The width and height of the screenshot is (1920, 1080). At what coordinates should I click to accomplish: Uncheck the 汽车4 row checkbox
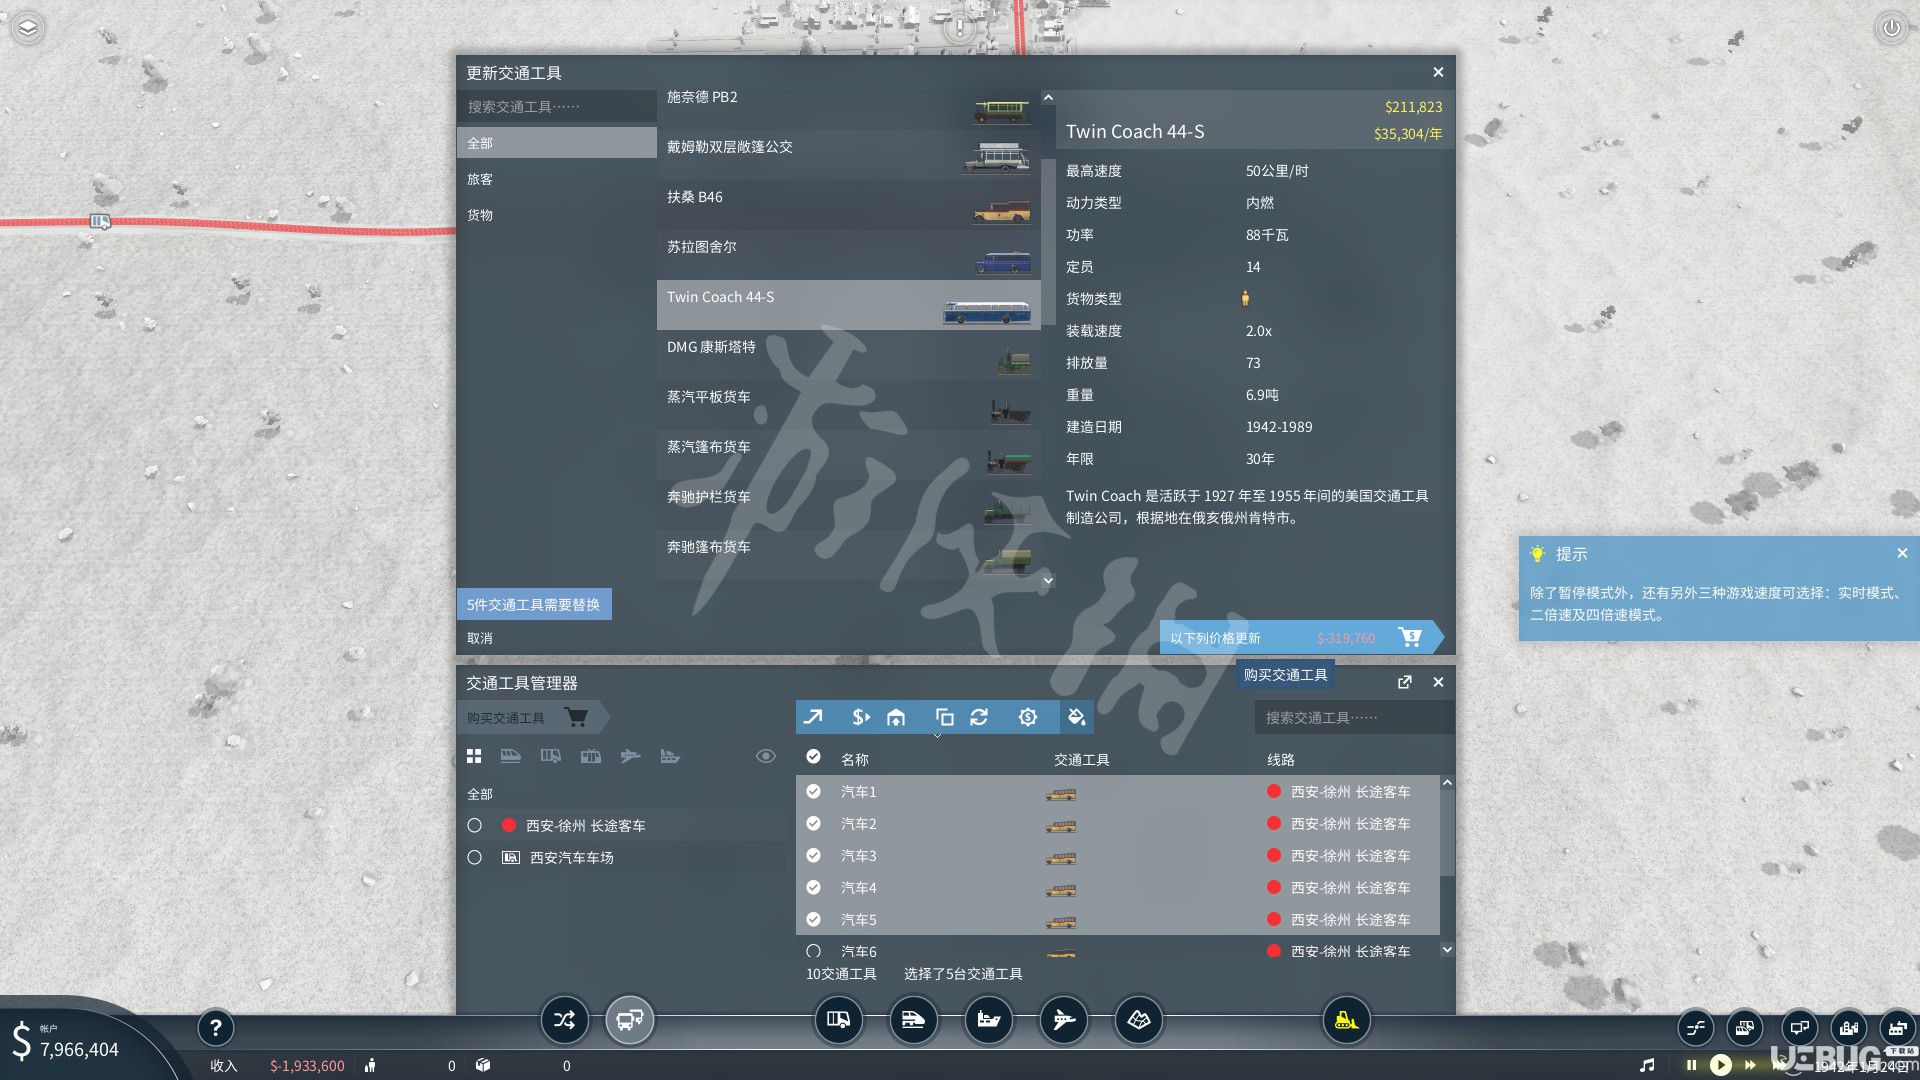[x=813, y=887]
